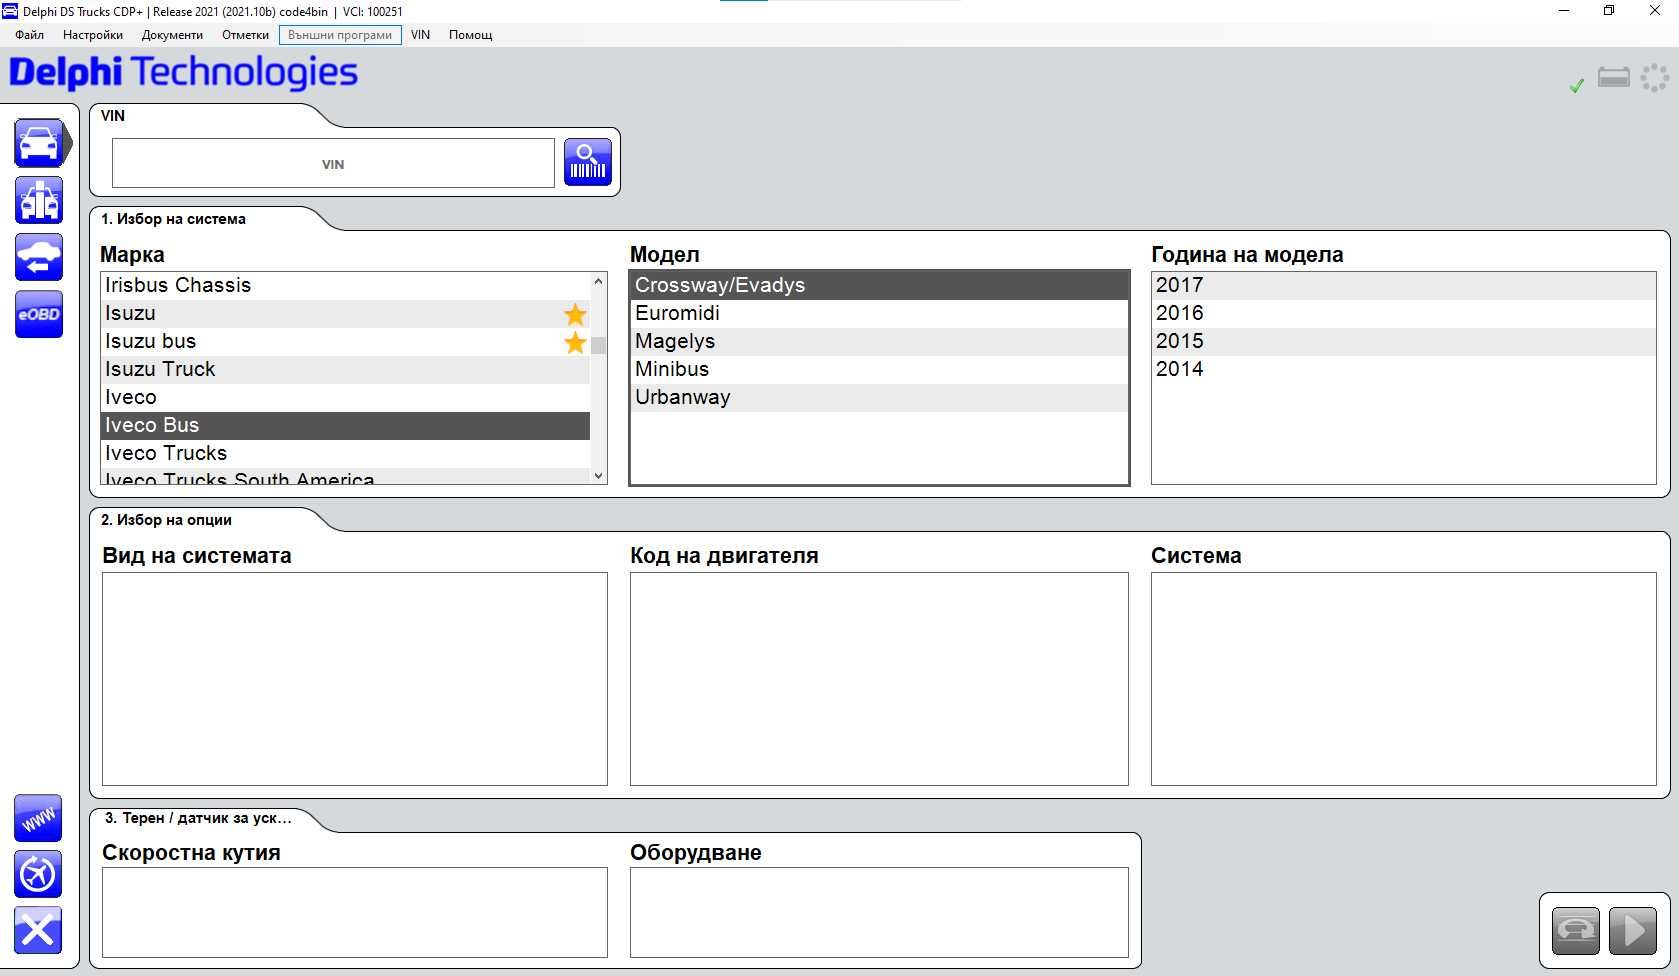Select Crossway/Evadys model
Image resolution: width=1679 pixels, height=976 pixels.
point(879,285)
